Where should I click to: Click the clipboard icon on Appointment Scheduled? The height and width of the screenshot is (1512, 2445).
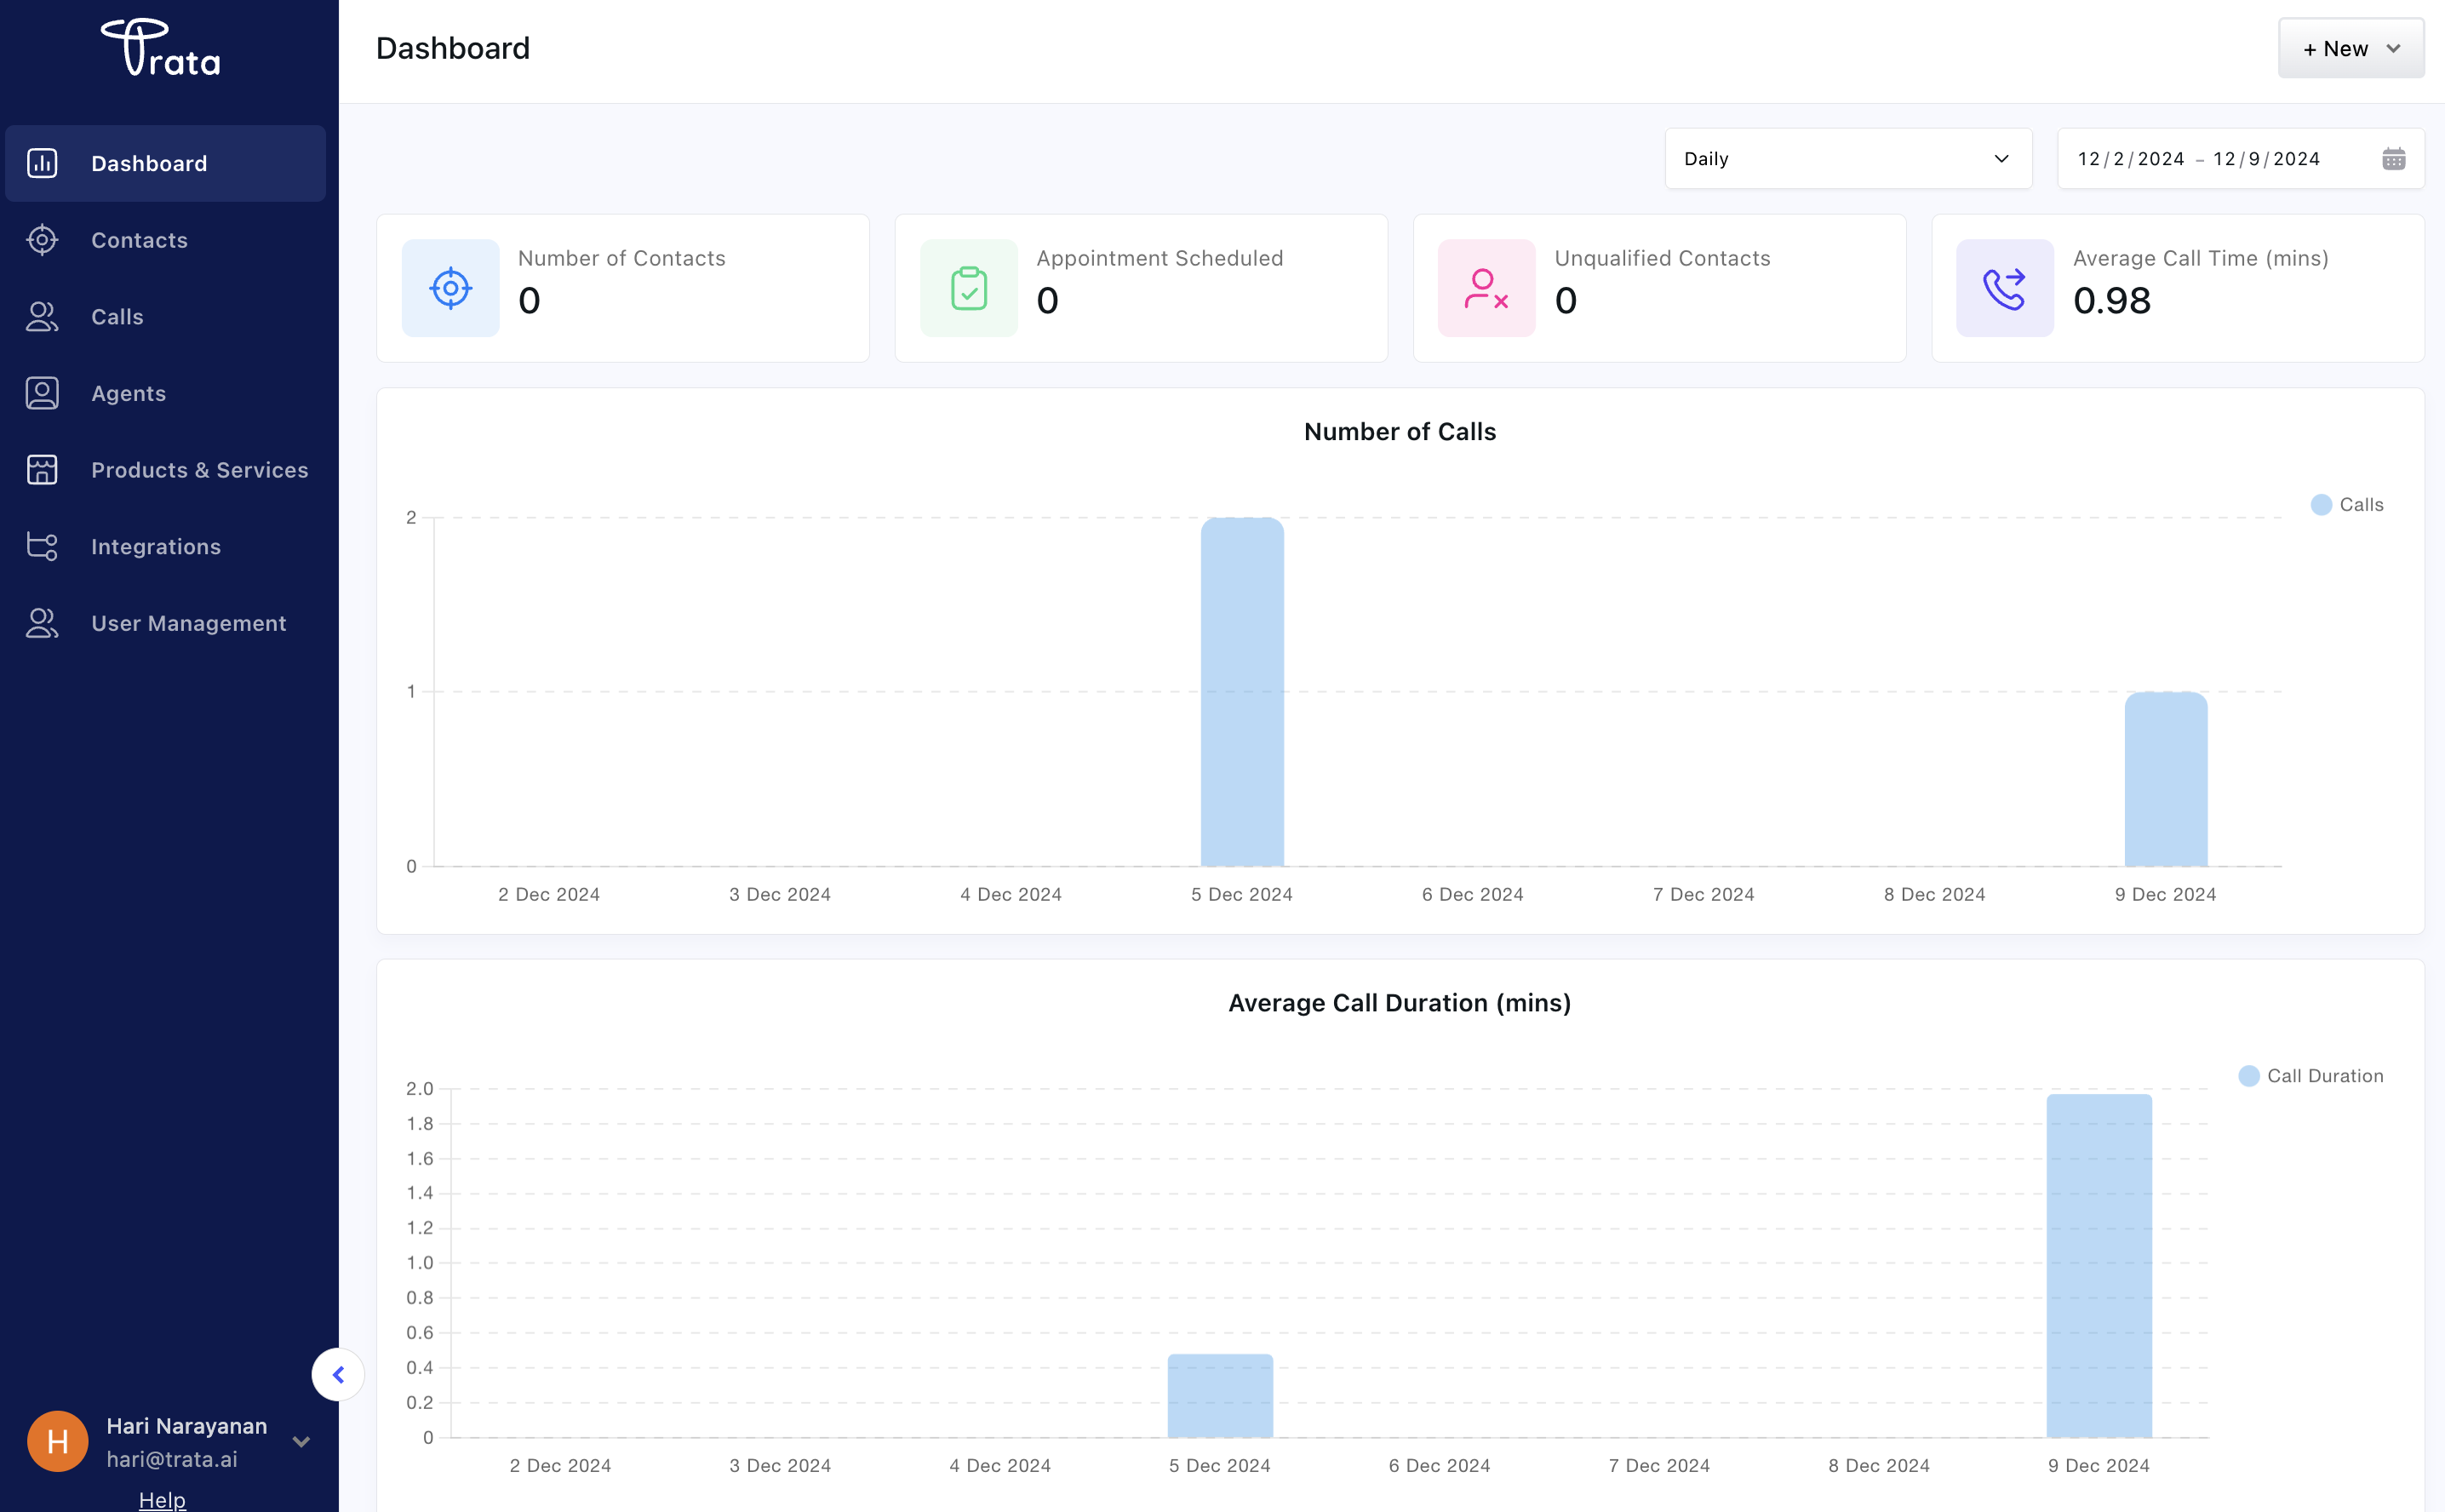coord(968,288)
